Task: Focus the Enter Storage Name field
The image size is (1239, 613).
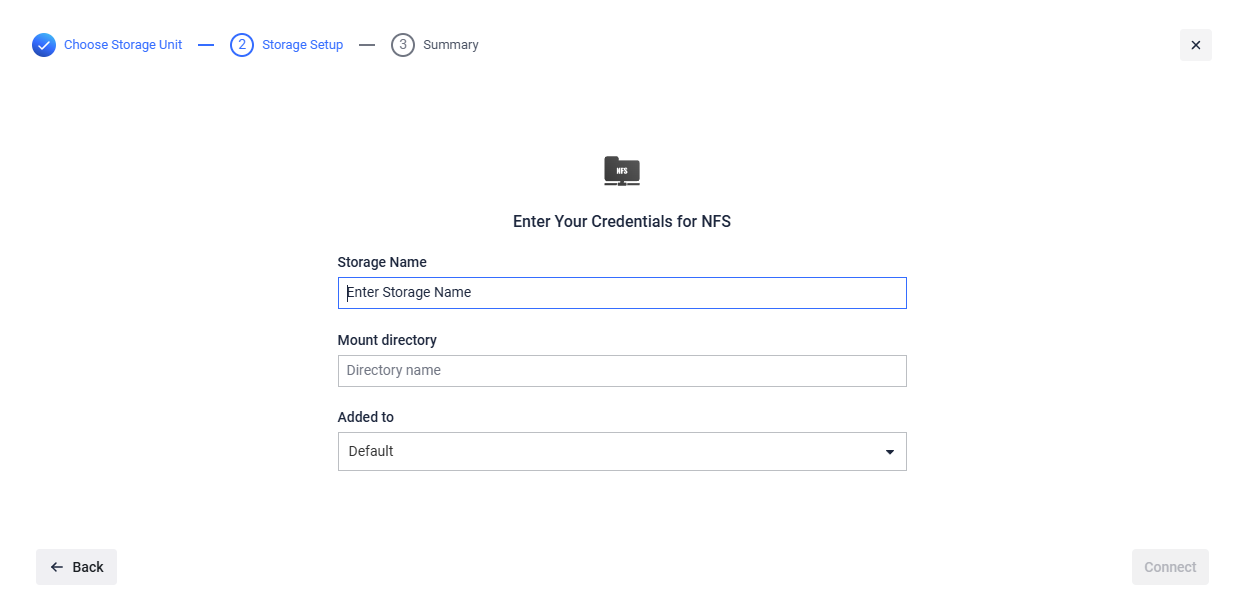Action: 621,293
